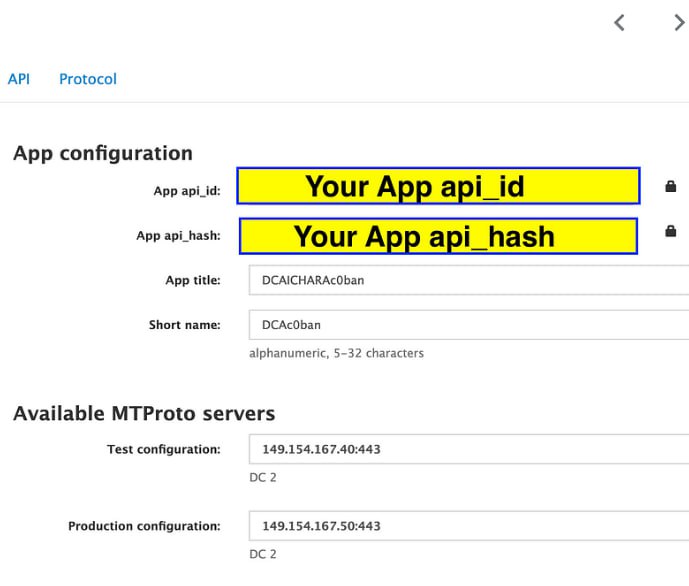
Task: Open the API tab
Action: pos(19,79)
